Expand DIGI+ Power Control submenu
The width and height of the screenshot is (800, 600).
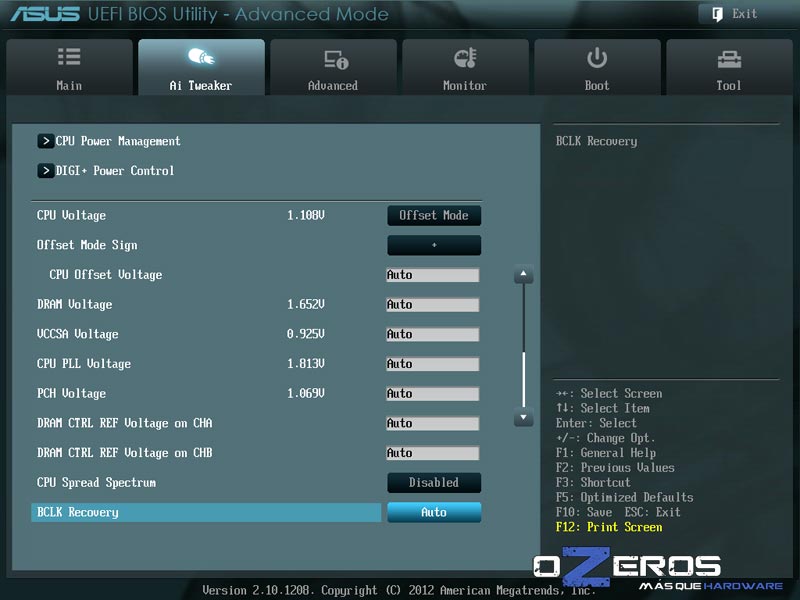tap(115, 170)
